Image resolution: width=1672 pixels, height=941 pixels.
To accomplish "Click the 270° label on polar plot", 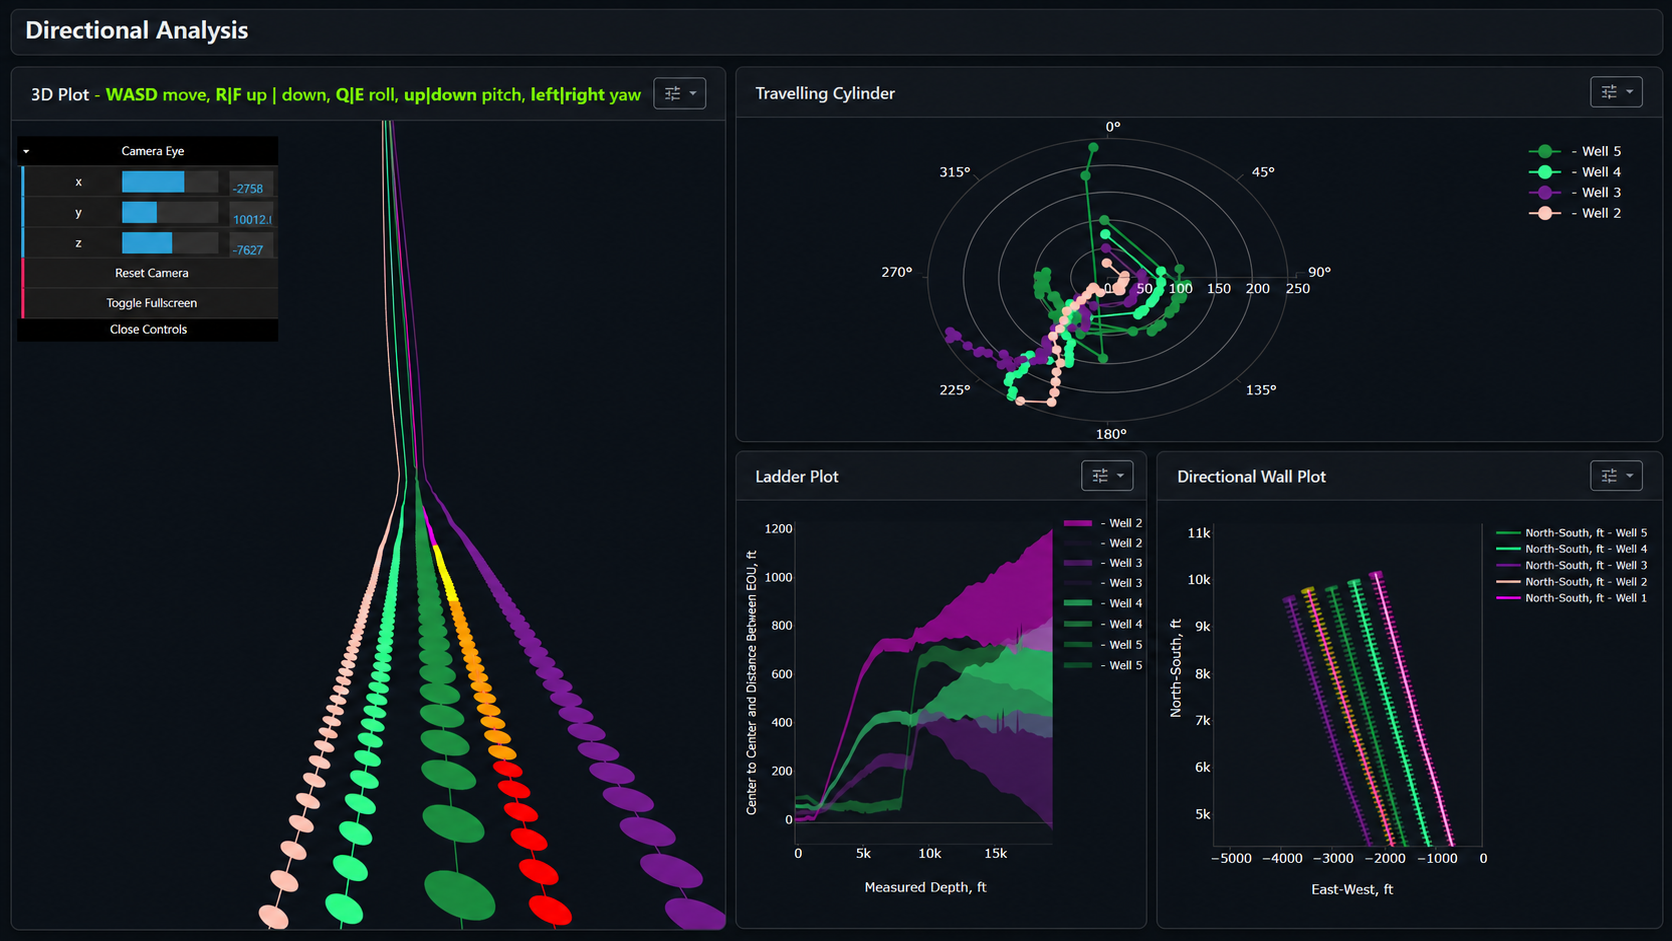I will pos(896,272).
